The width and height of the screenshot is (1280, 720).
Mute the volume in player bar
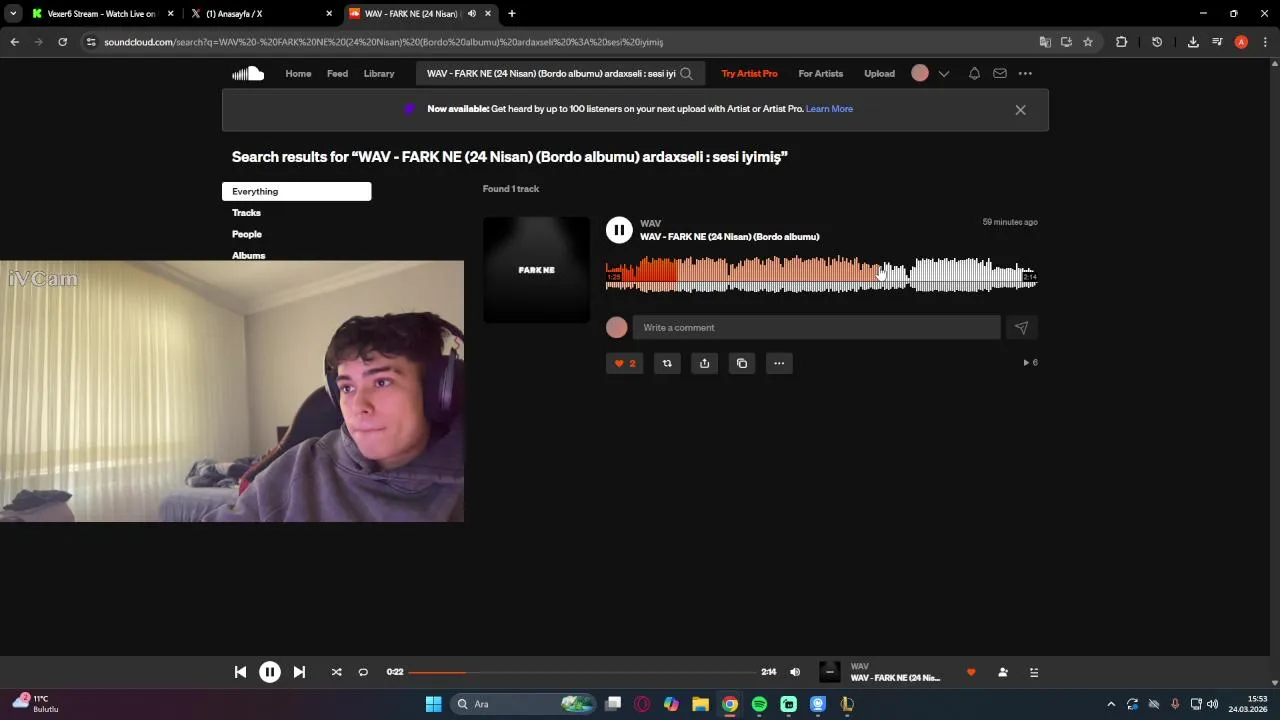795,672
